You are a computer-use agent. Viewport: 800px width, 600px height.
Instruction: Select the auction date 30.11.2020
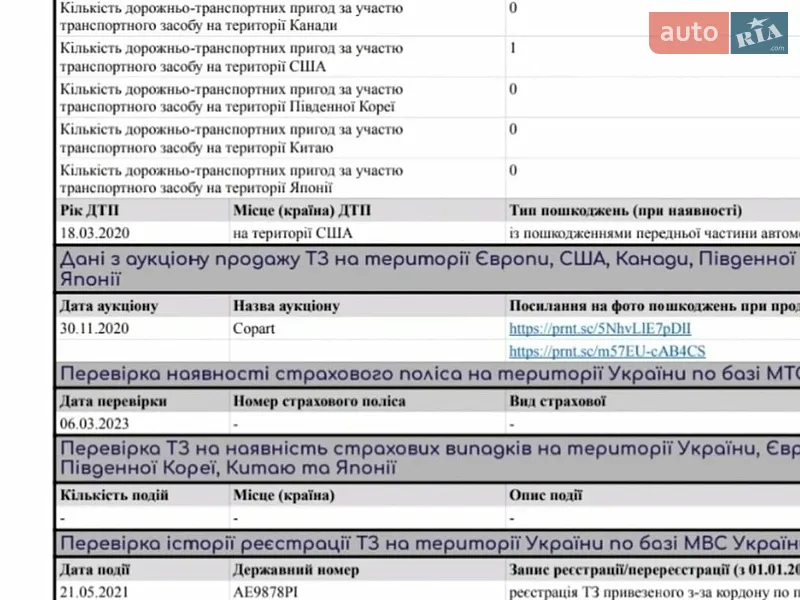[x=94, y=329]
